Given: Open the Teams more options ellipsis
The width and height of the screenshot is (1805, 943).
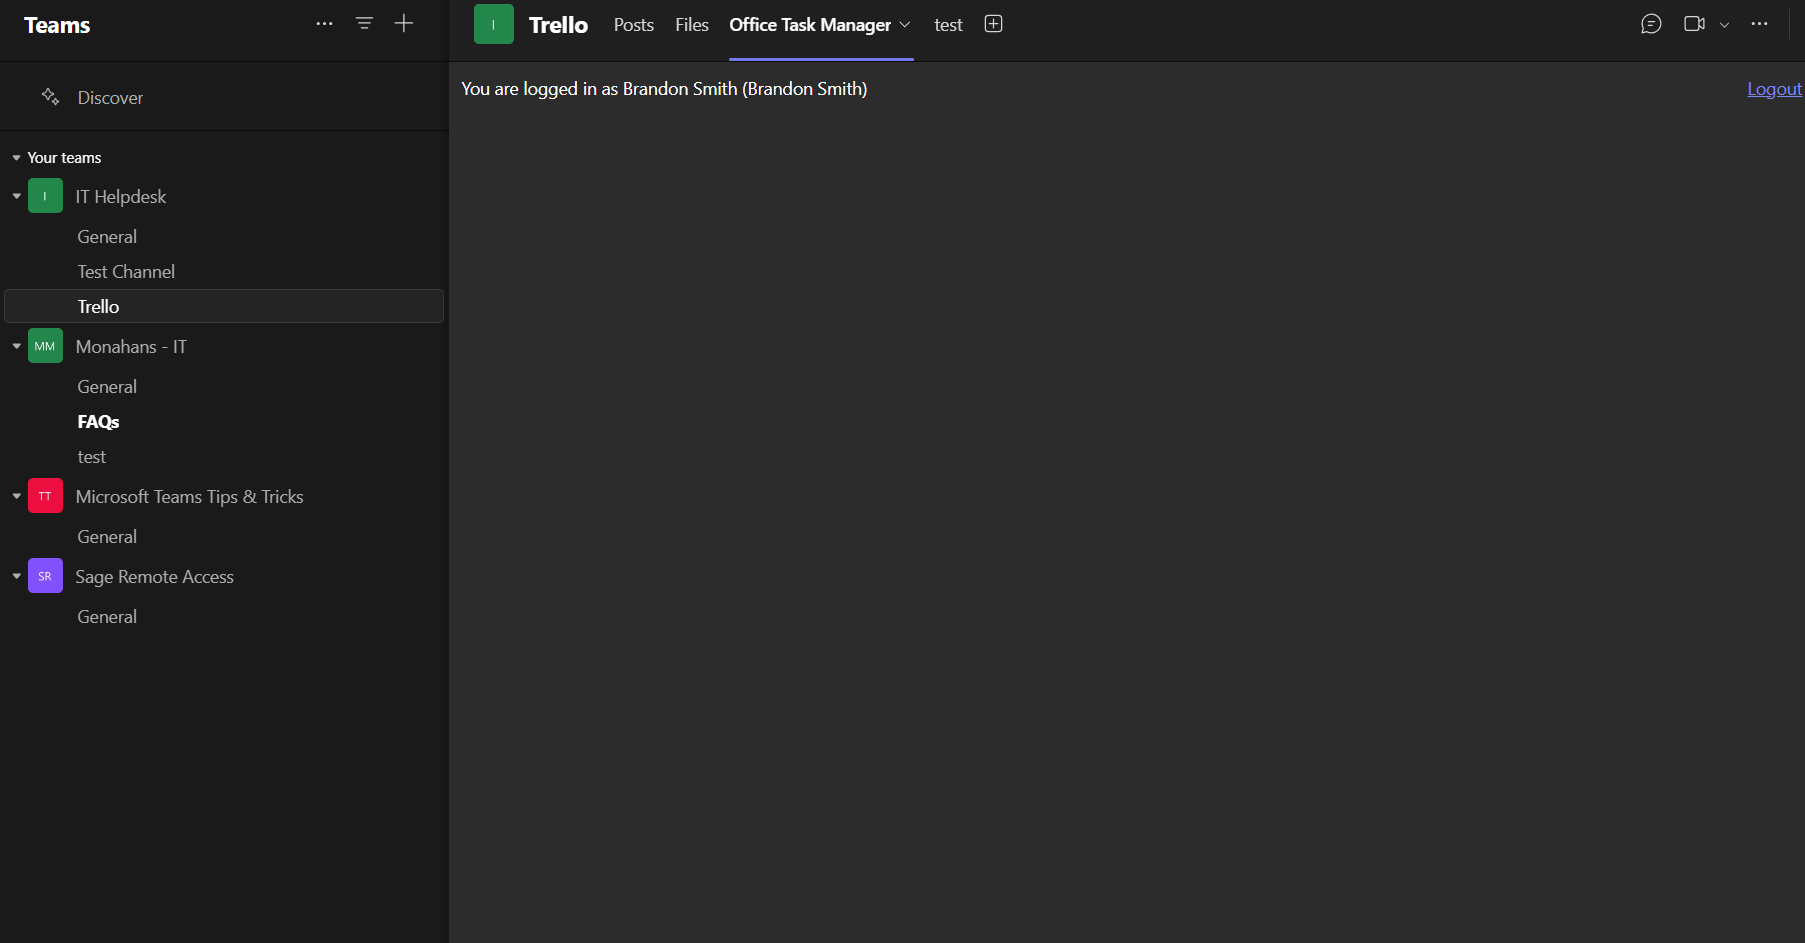Looking at the screenshot, I should click(x=324, y=24).
